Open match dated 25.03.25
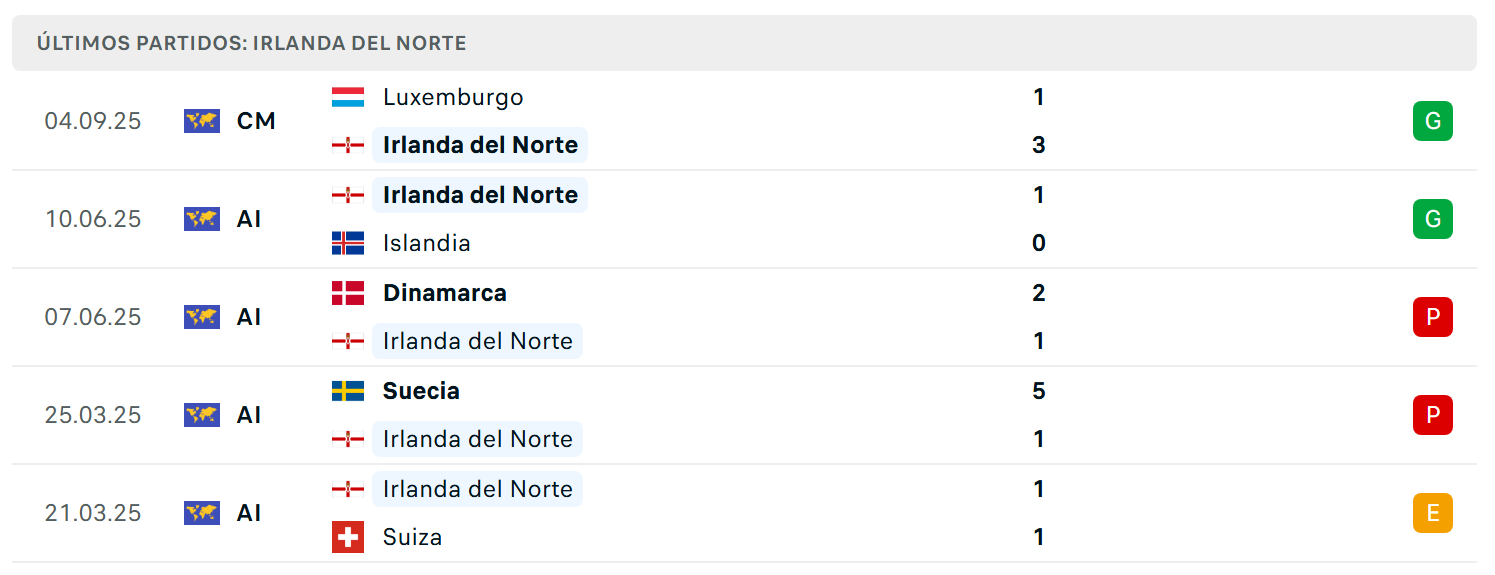The height and width of the screenshot is (575, 1495). click(744, 415)
